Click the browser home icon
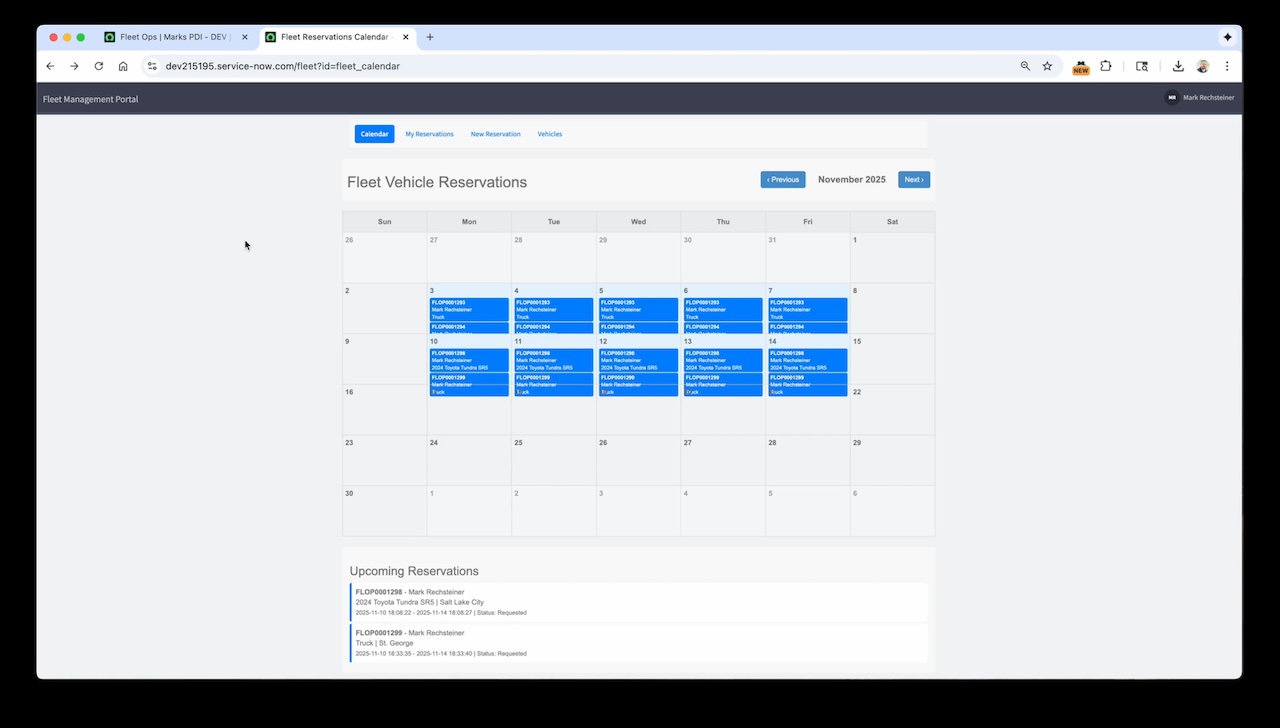 tap(123, 66)
